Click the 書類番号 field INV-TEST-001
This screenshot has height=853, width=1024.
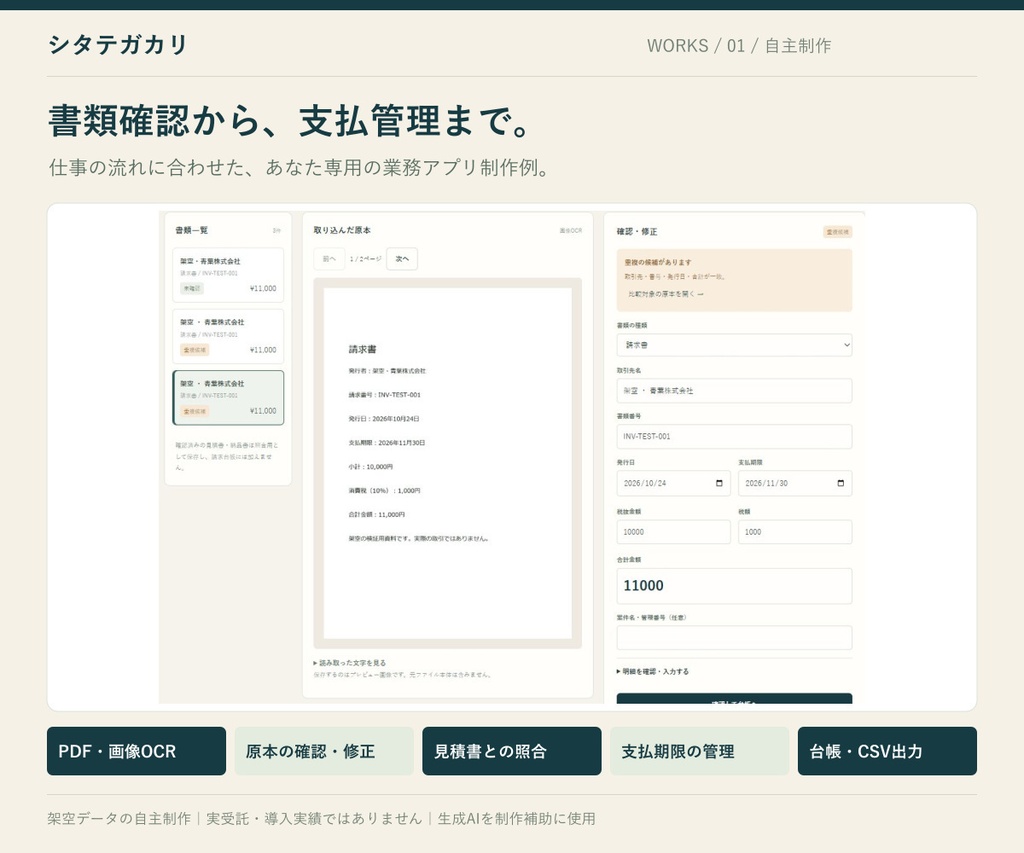734,436
